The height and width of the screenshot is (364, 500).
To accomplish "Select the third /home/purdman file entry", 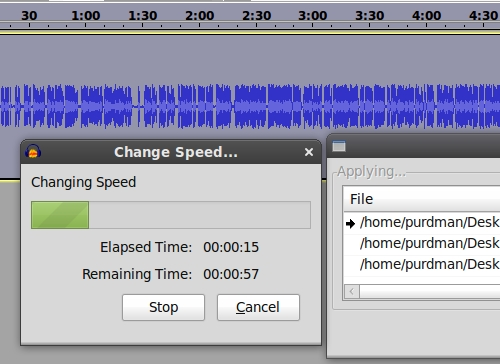I will pos(422,265).
